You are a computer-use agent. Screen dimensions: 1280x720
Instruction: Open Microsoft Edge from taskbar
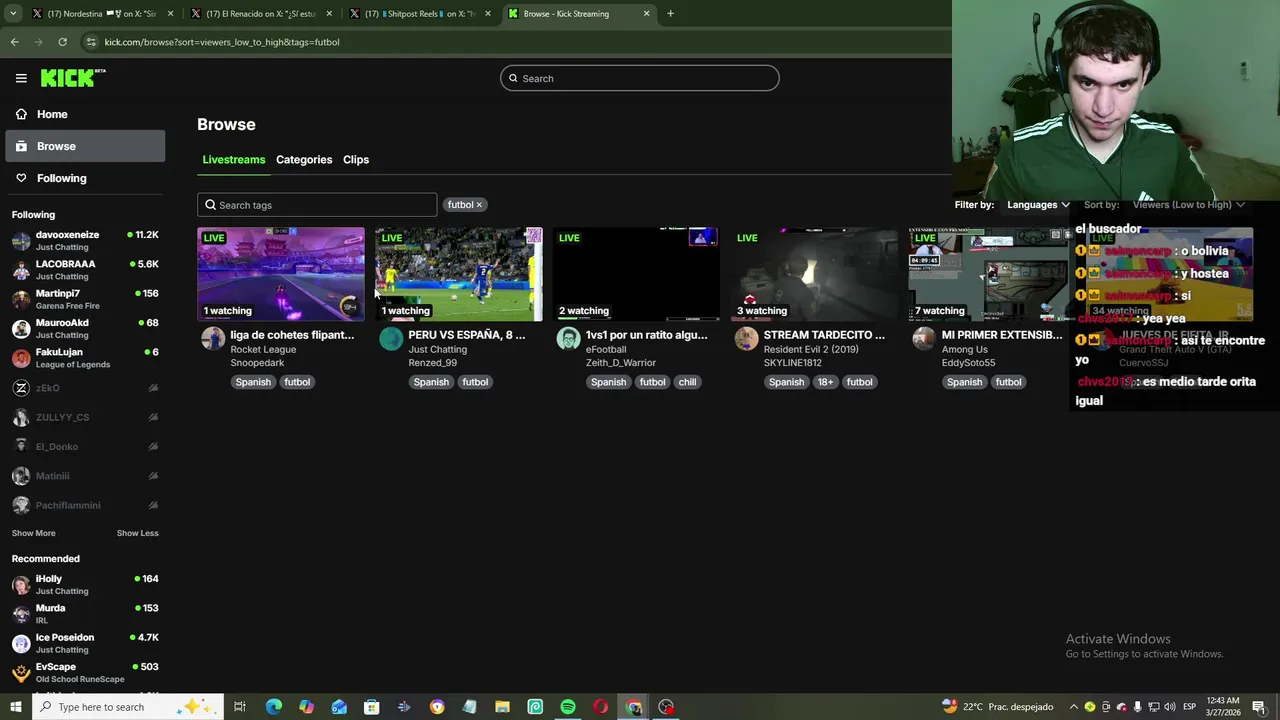pyautogui.click(x=273, y=707)
